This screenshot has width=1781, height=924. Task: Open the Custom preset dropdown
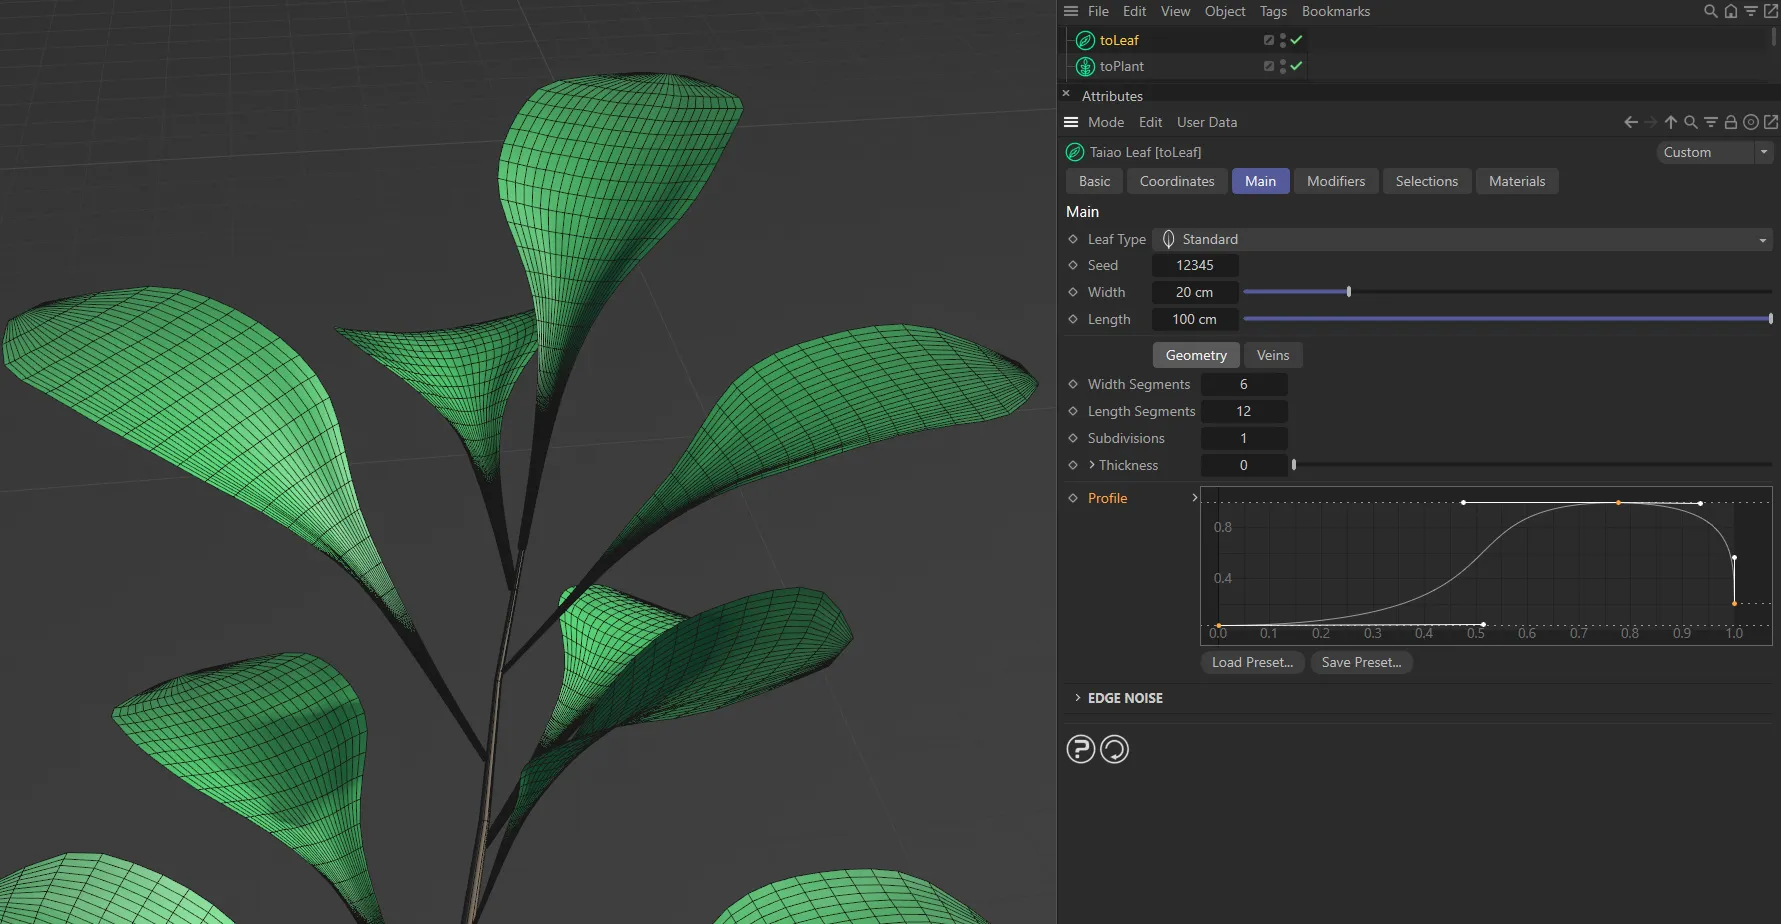(1714, 152)
